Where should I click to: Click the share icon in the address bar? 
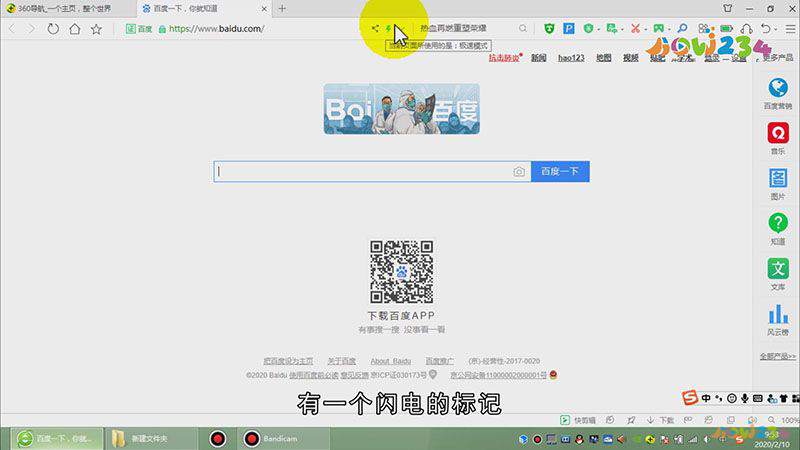tap(375, 29)
